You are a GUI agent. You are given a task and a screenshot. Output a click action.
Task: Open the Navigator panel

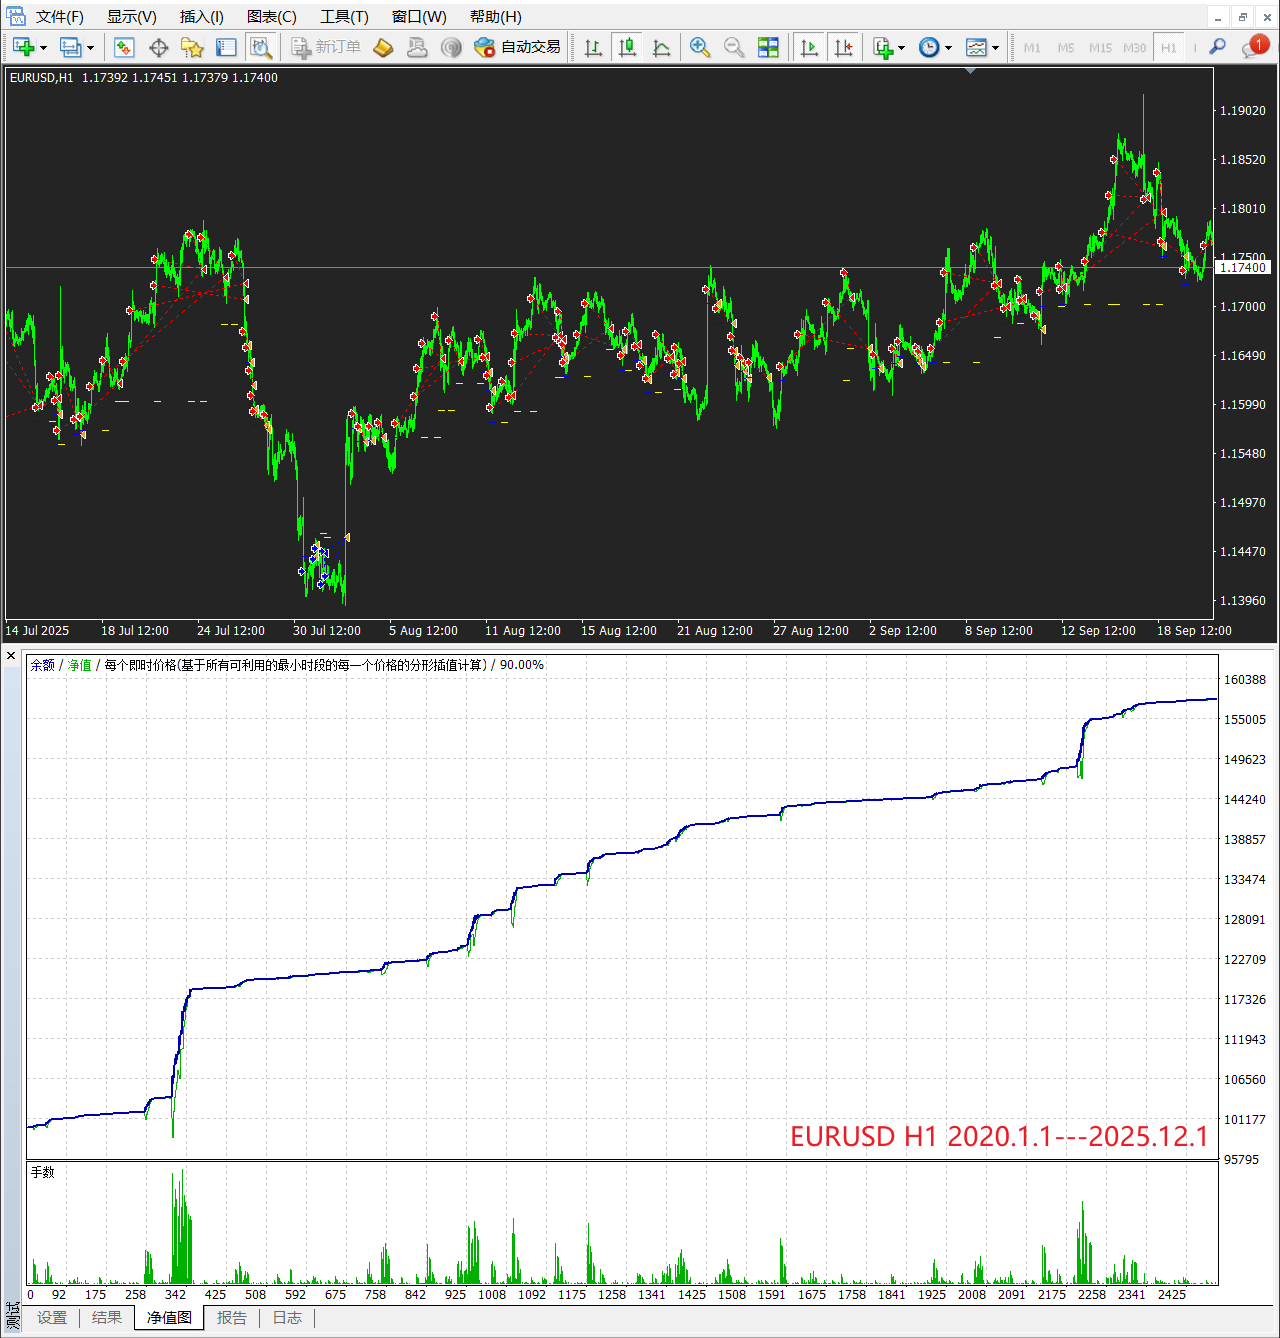(192, 47)
